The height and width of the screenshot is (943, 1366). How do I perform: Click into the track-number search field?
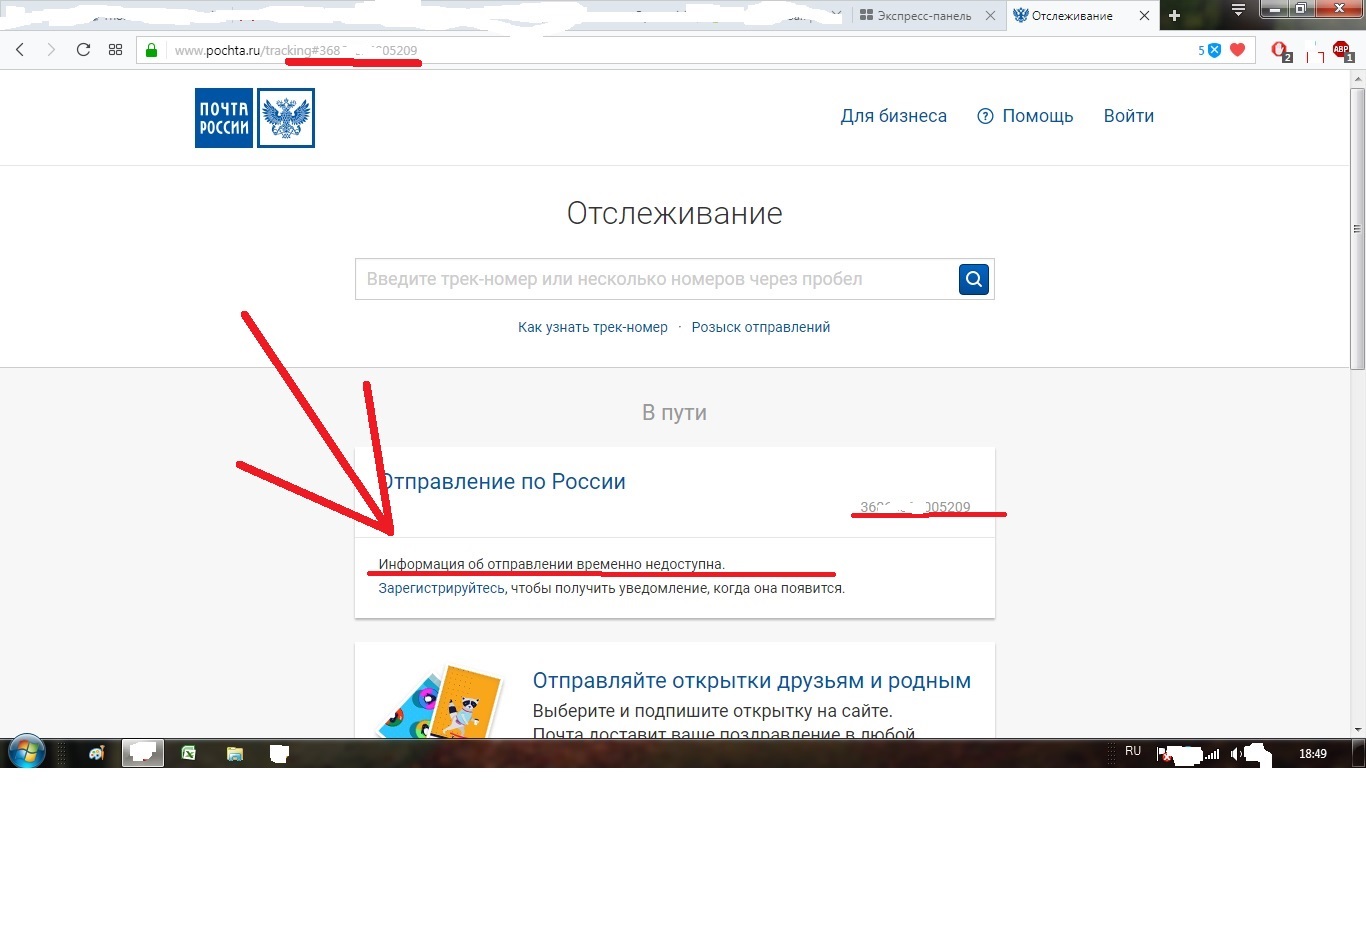655,279
